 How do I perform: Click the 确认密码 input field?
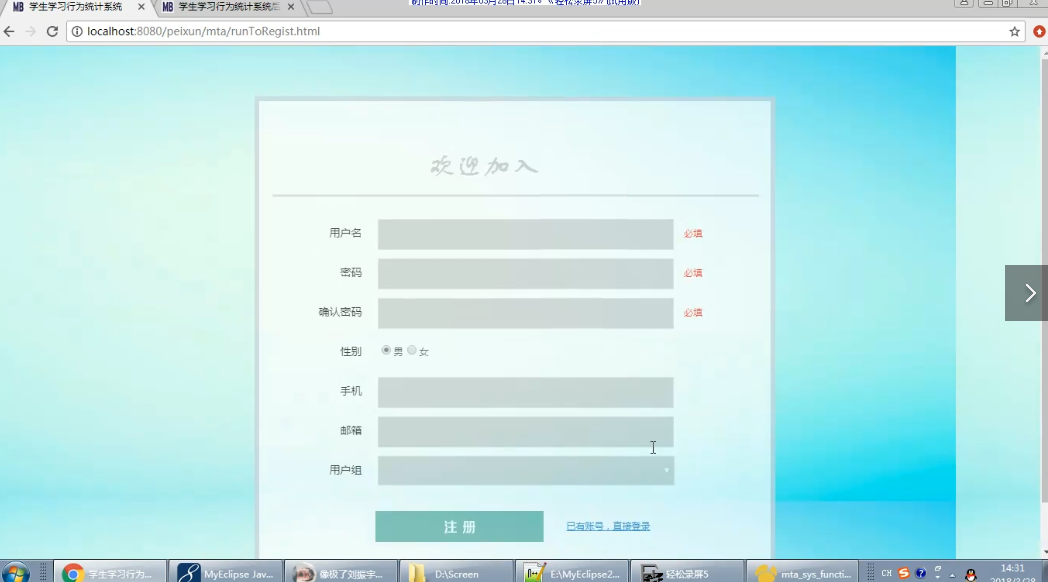pyautogui.click(x=525, y=313)
